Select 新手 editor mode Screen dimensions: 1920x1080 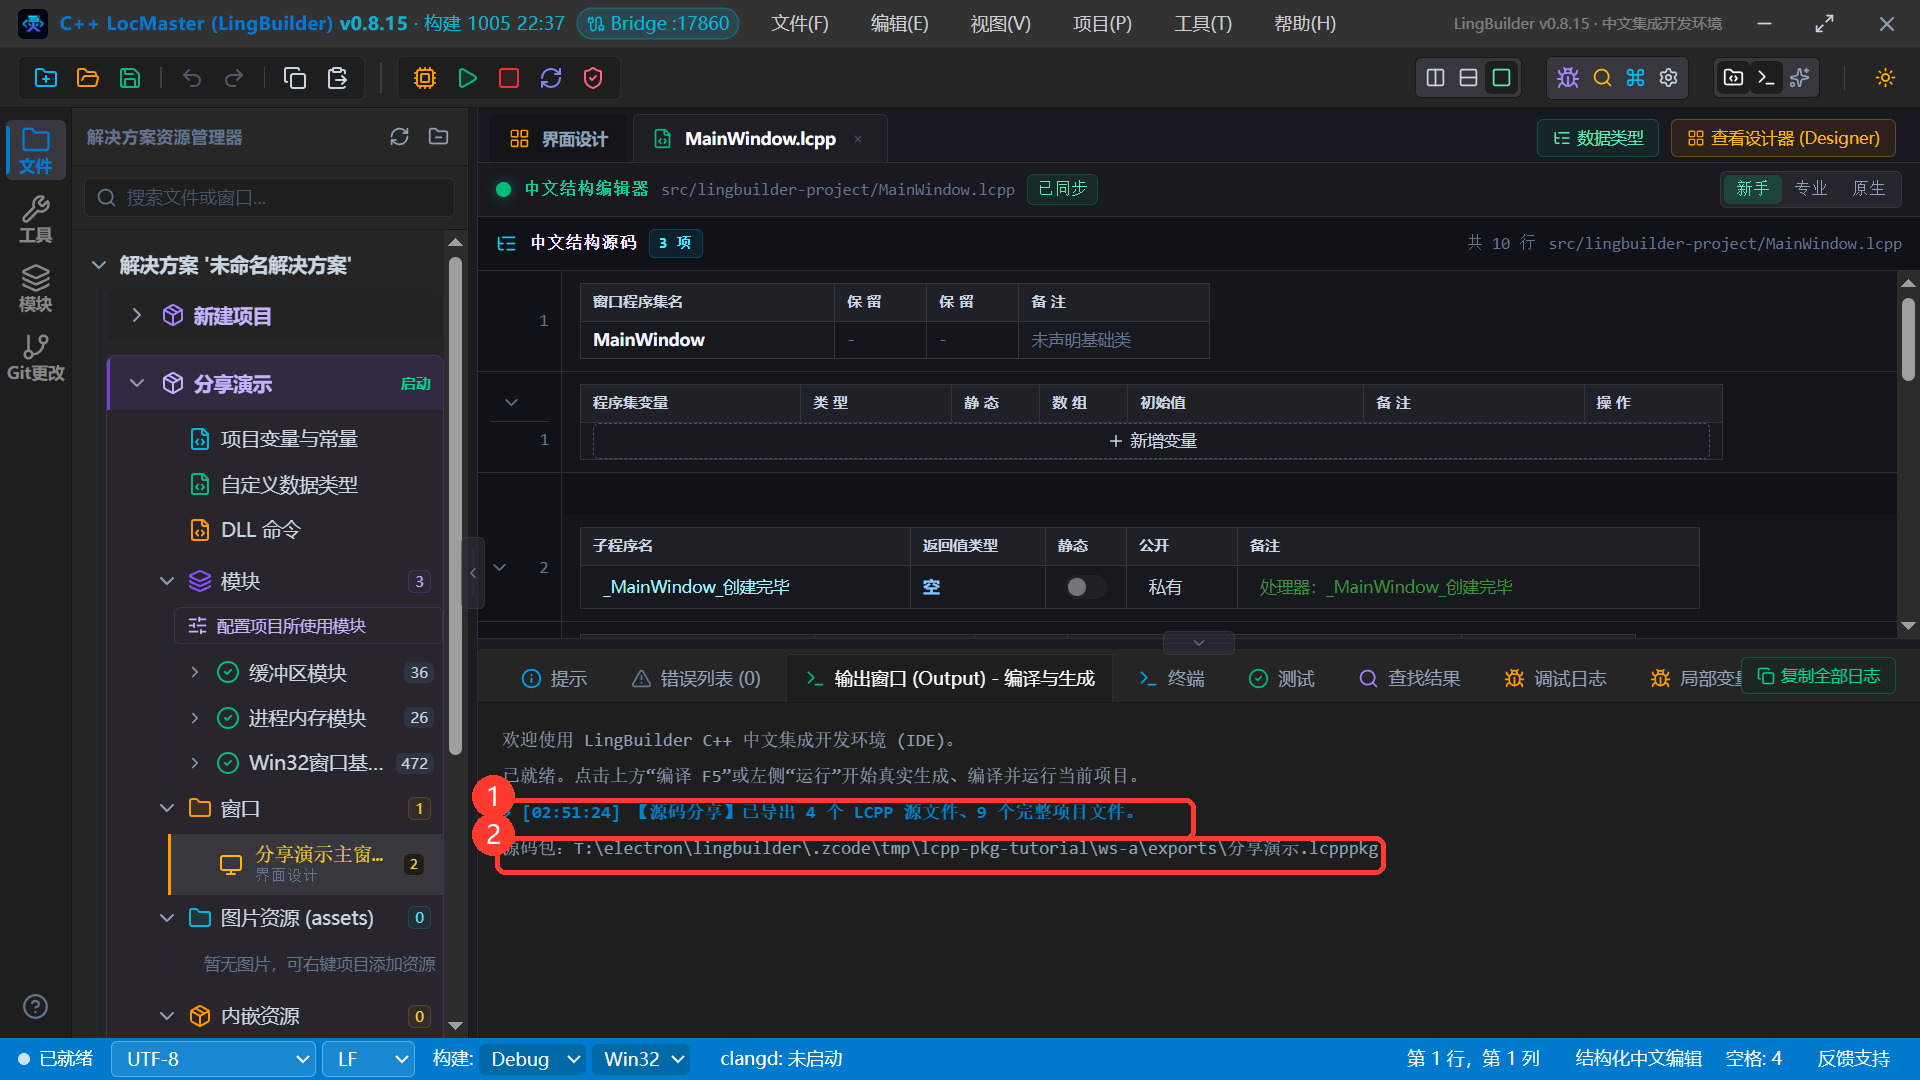[x=1752, y=189]
